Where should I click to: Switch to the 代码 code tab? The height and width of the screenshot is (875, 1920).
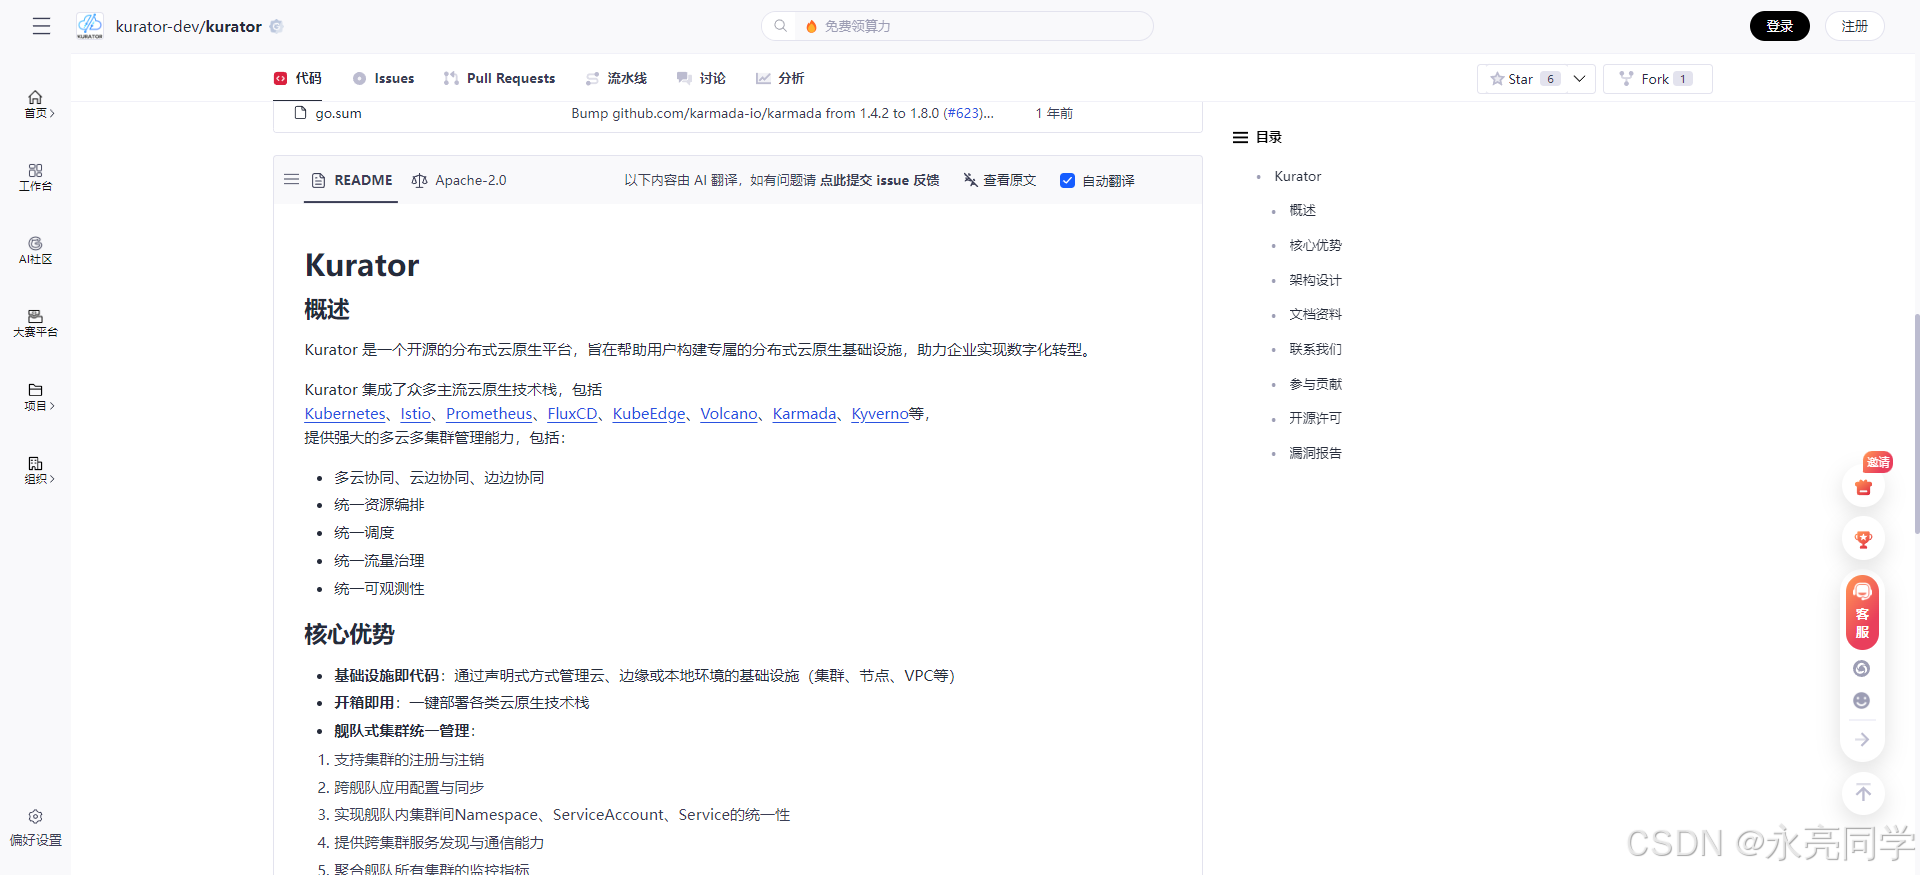[298, 78]
